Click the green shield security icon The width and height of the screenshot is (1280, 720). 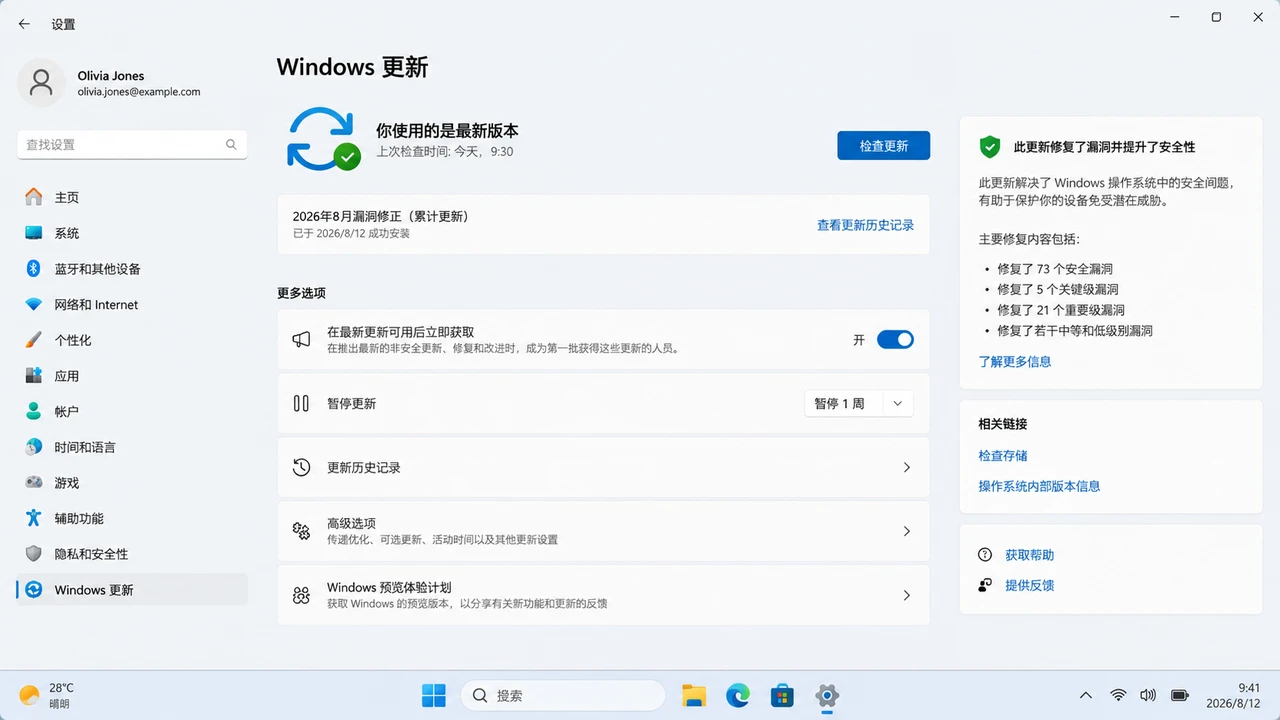pyautogui.click(x=990, y=147)
